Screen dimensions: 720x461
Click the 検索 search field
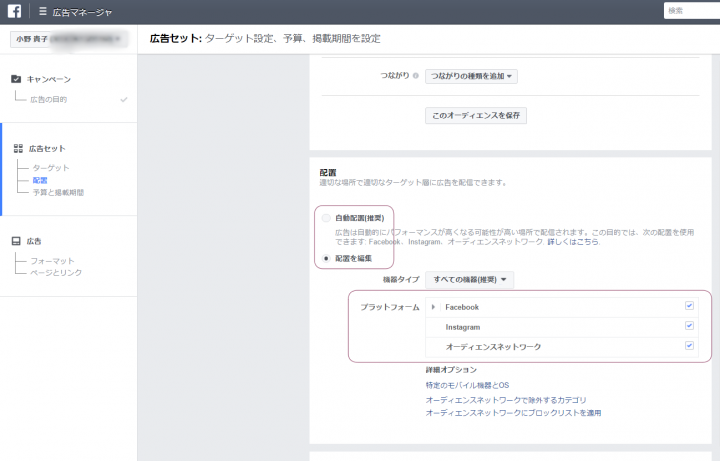(x=692, y=11)
